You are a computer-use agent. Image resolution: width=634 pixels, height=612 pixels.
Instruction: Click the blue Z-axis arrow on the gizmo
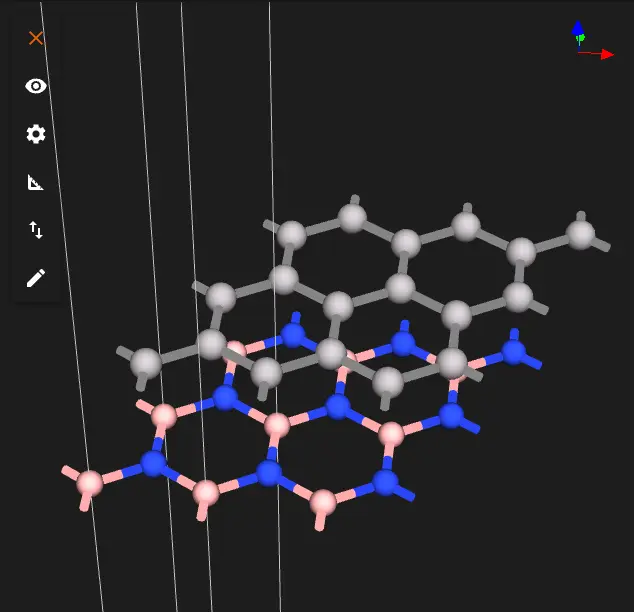(x=578, y=28)
